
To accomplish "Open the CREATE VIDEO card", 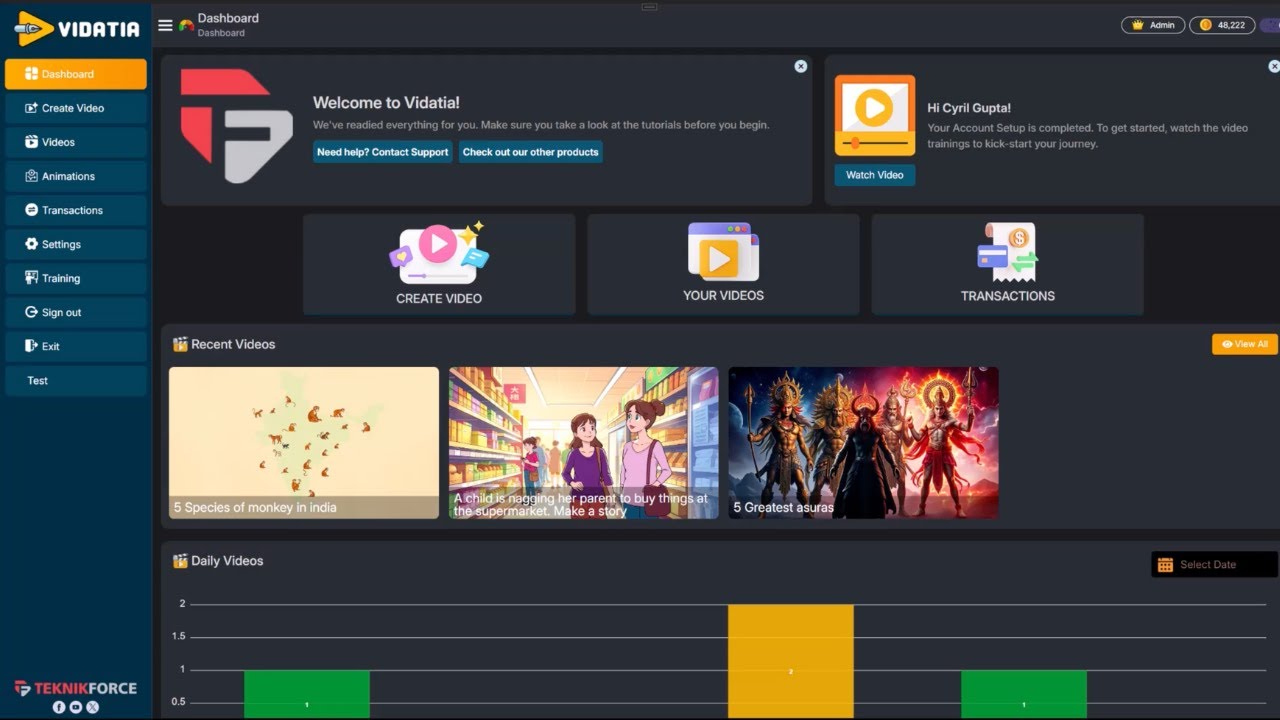I will 439,264.
